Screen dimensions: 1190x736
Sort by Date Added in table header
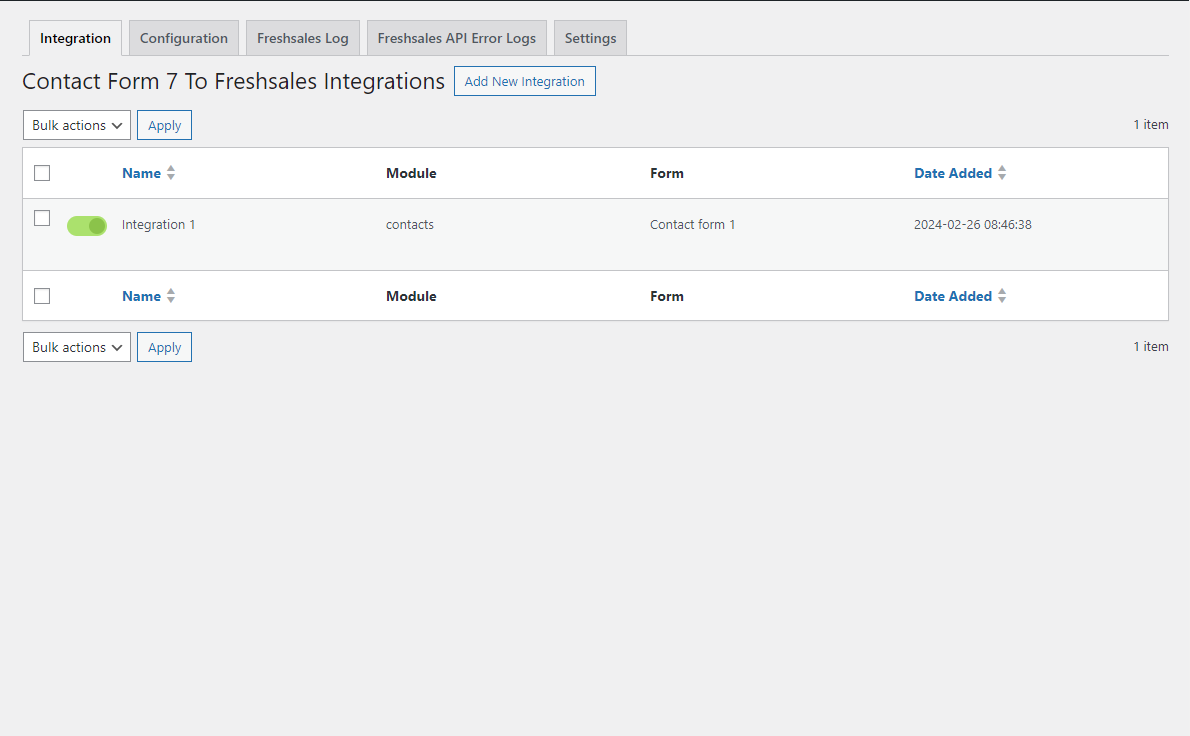[x=952, y=173]
